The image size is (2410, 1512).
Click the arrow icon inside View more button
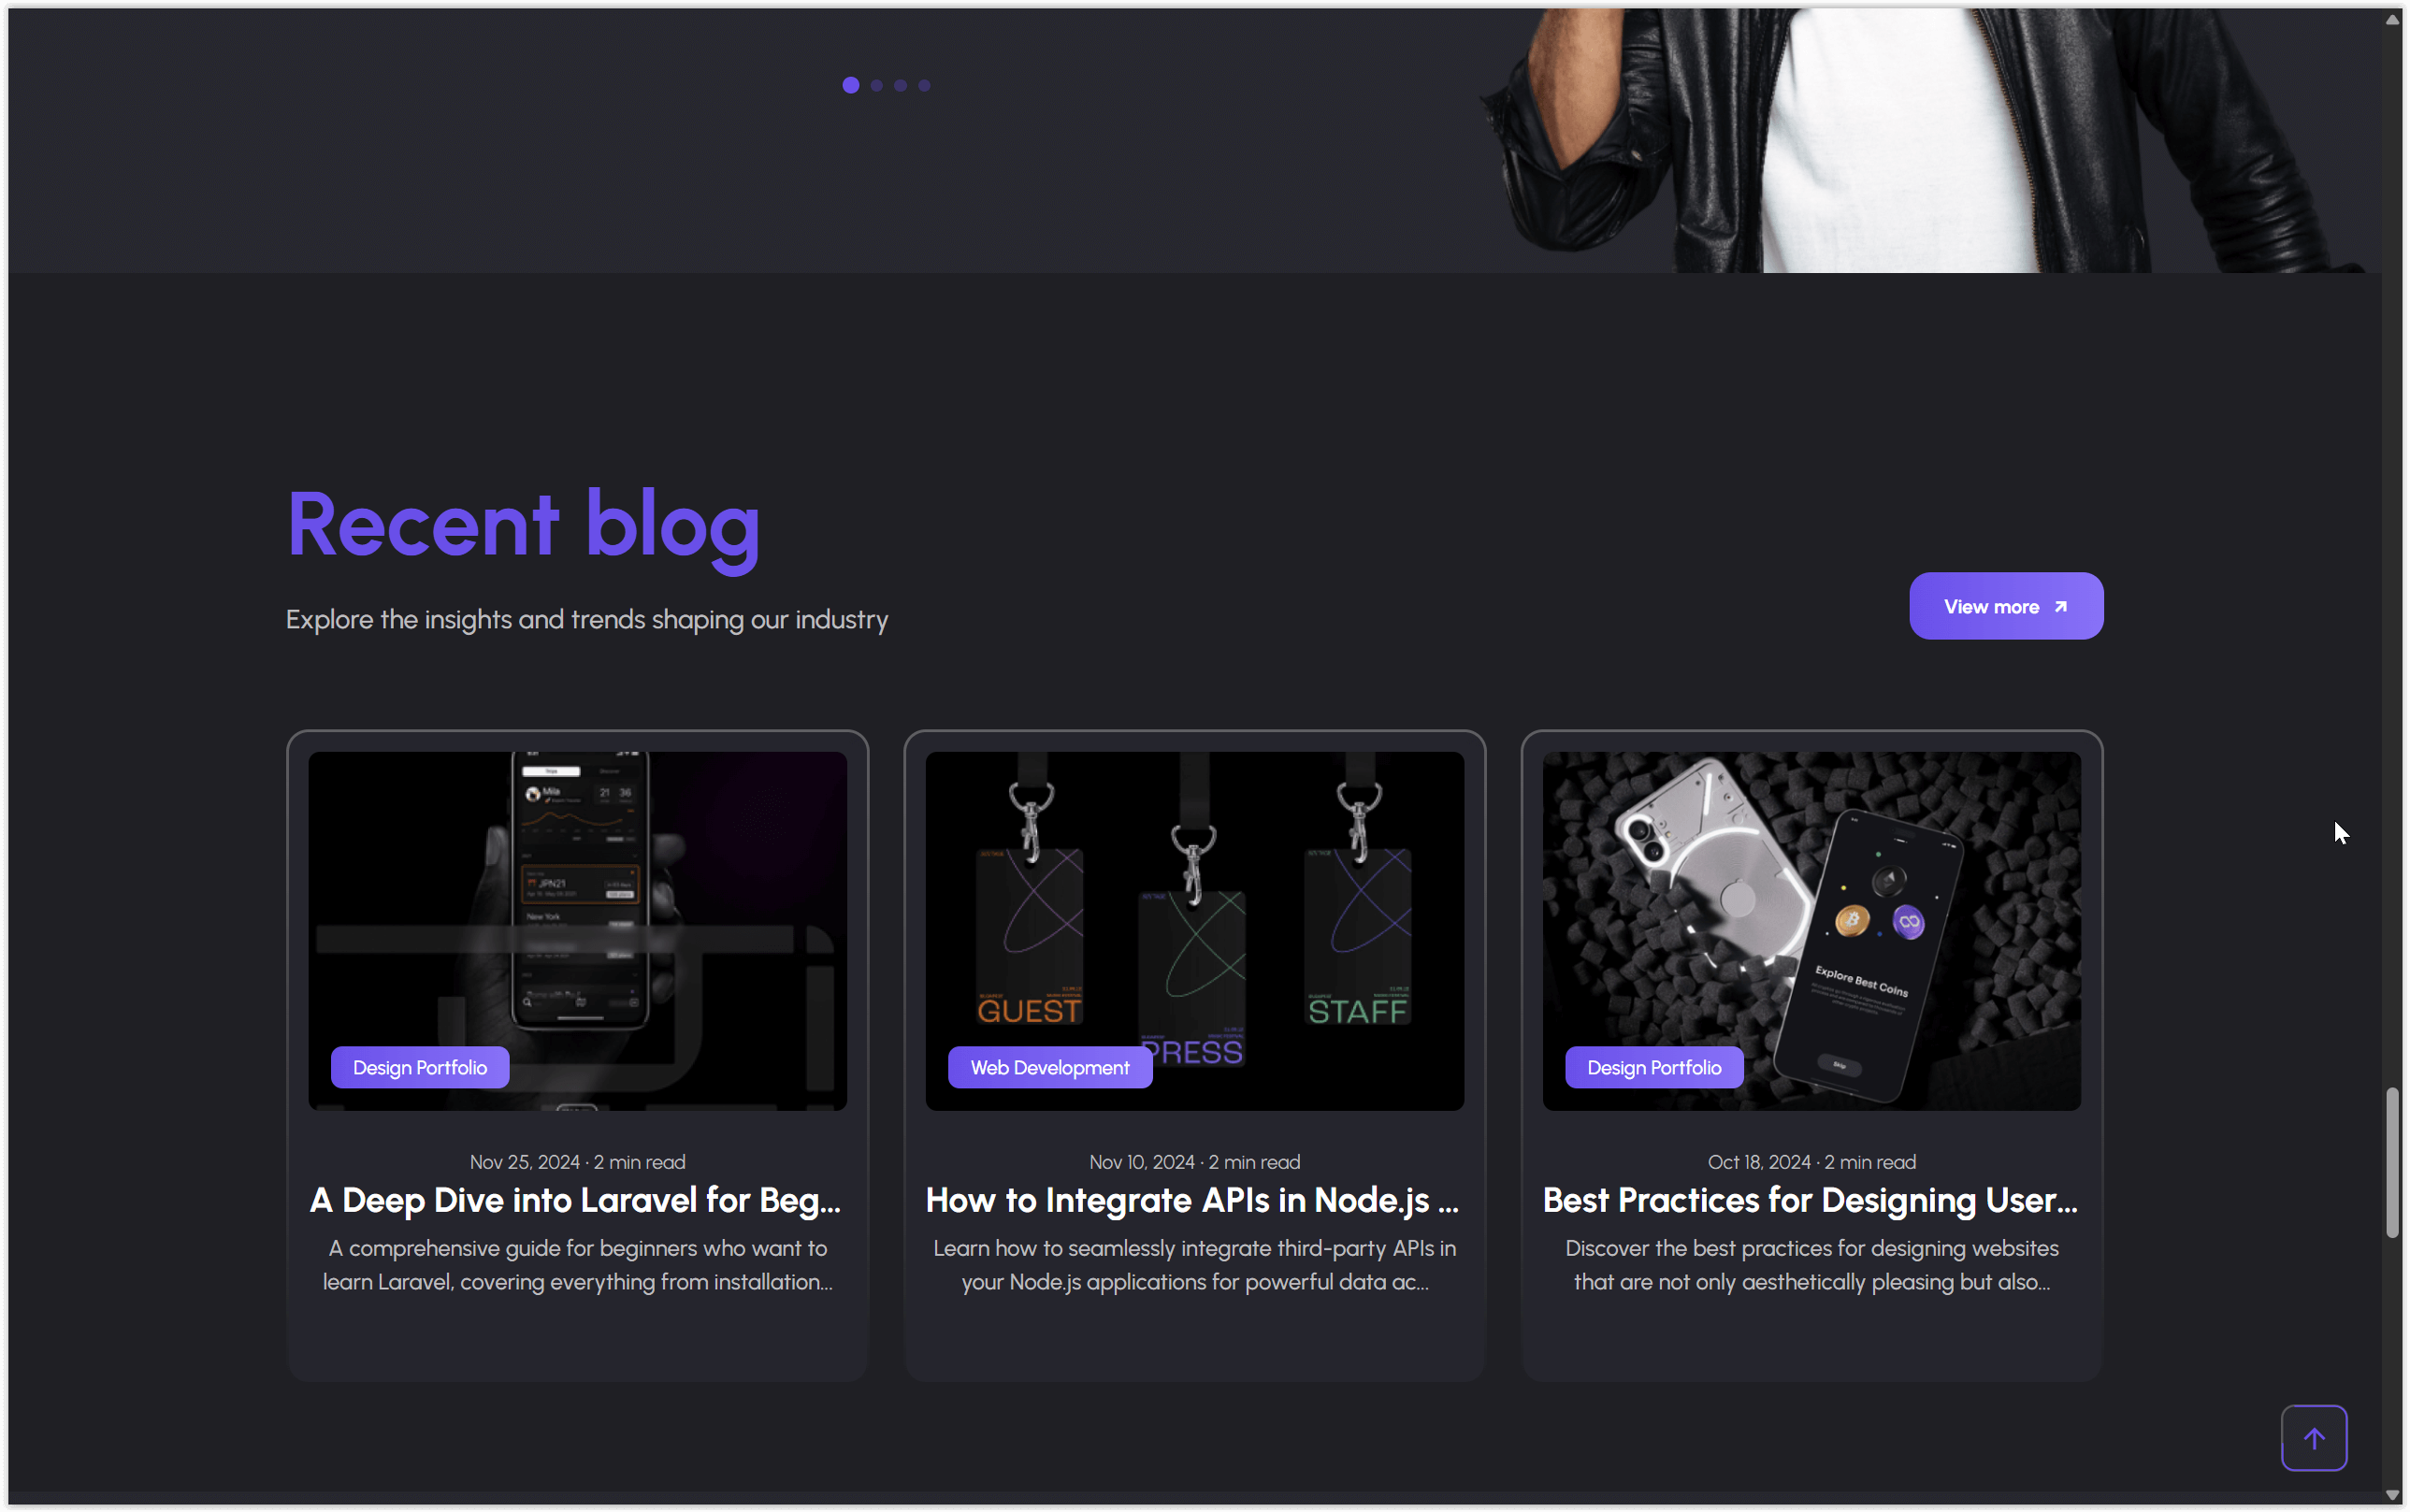click(x=2059, y=606)
